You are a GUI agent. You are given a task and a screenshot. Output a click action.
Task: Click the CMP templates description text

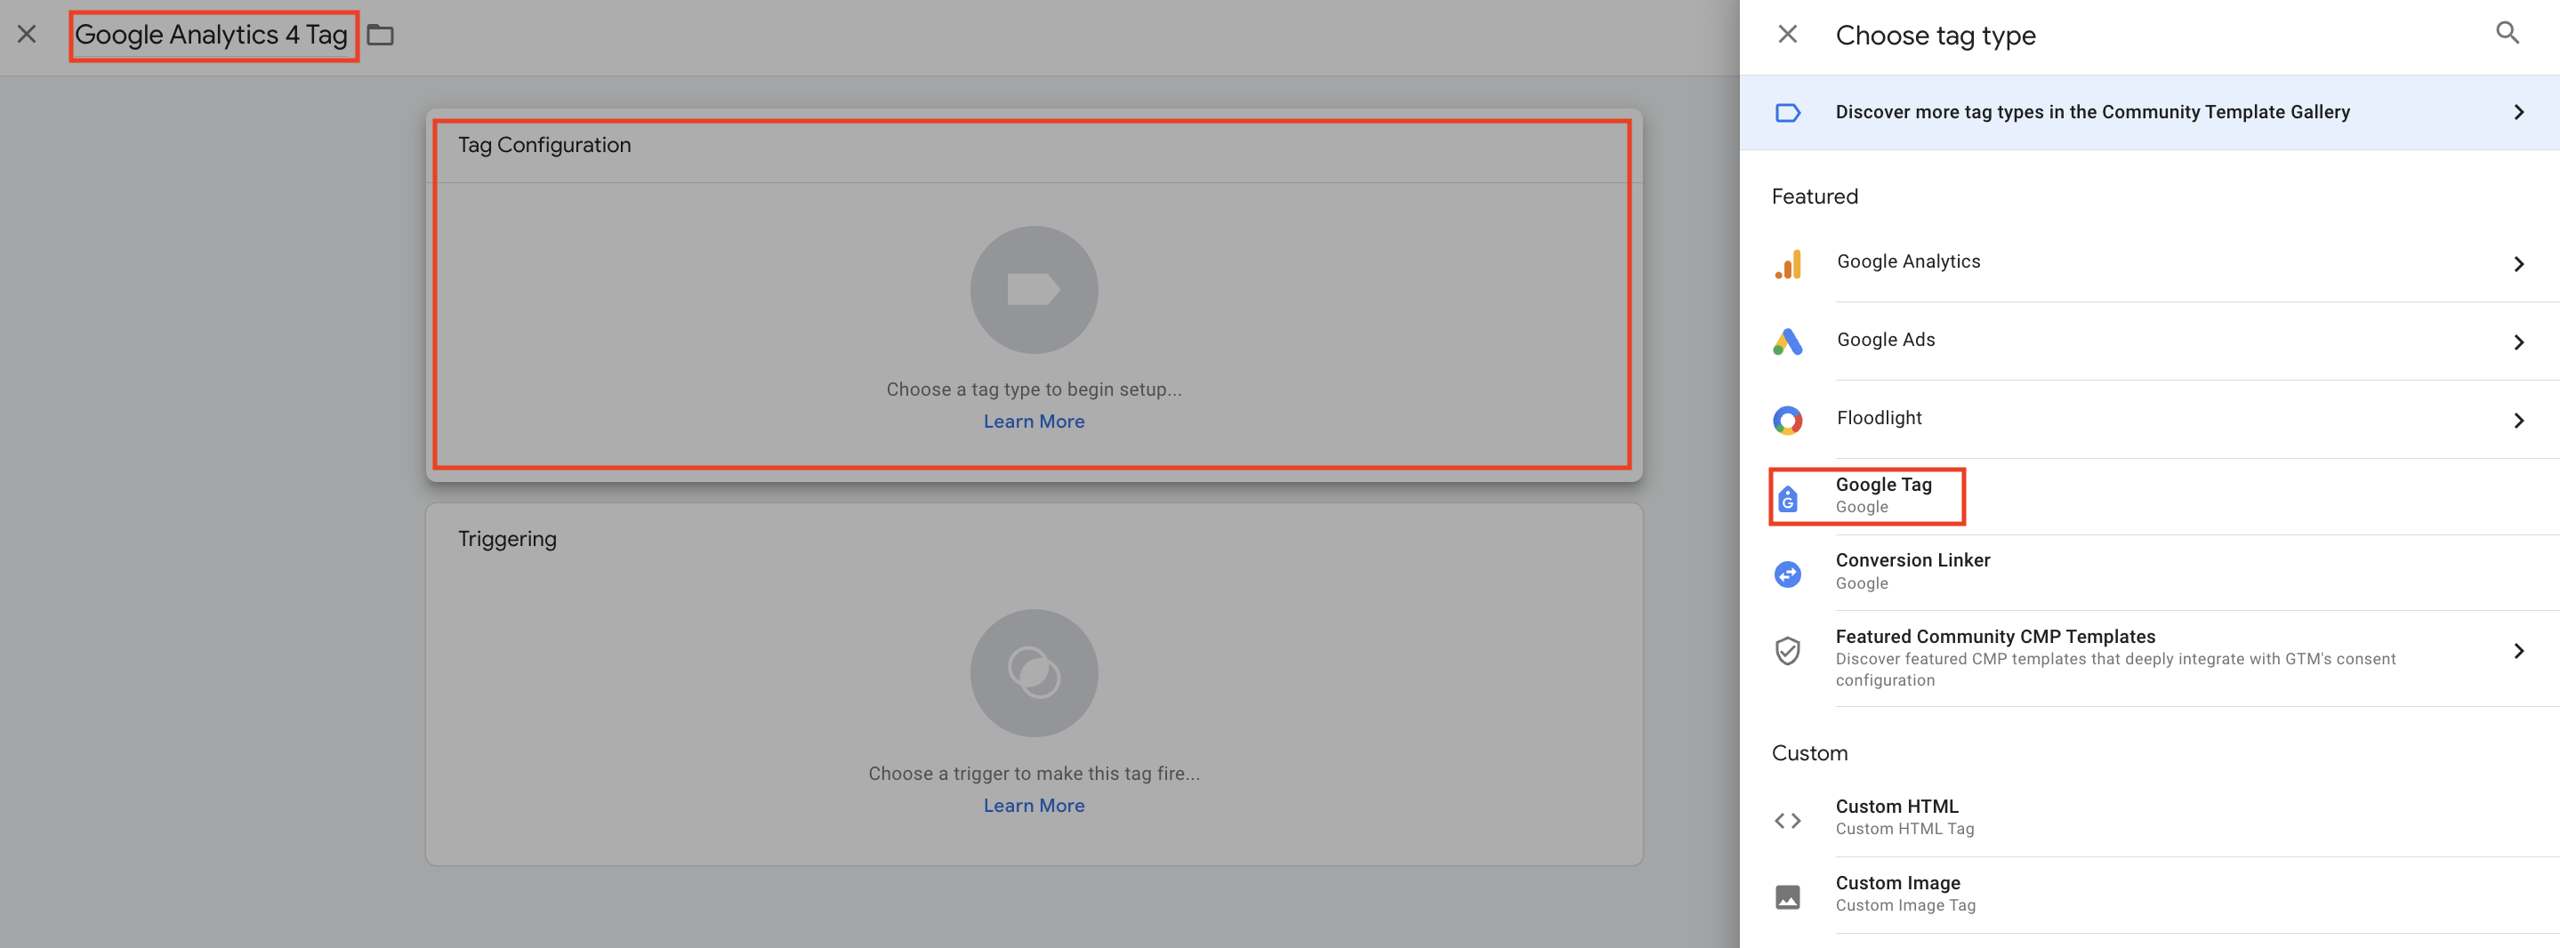[2116, 670]
